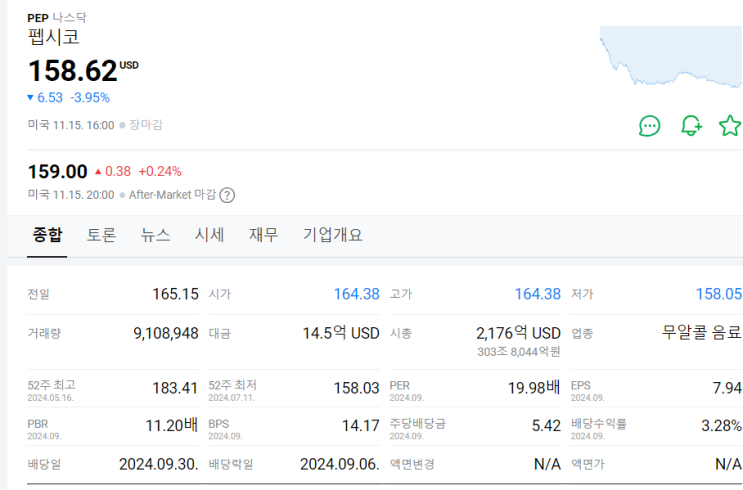This screenshot has width=743, height=490.
Task: Click the 시가 value 164.38
Action: click(x=356, y=294)
